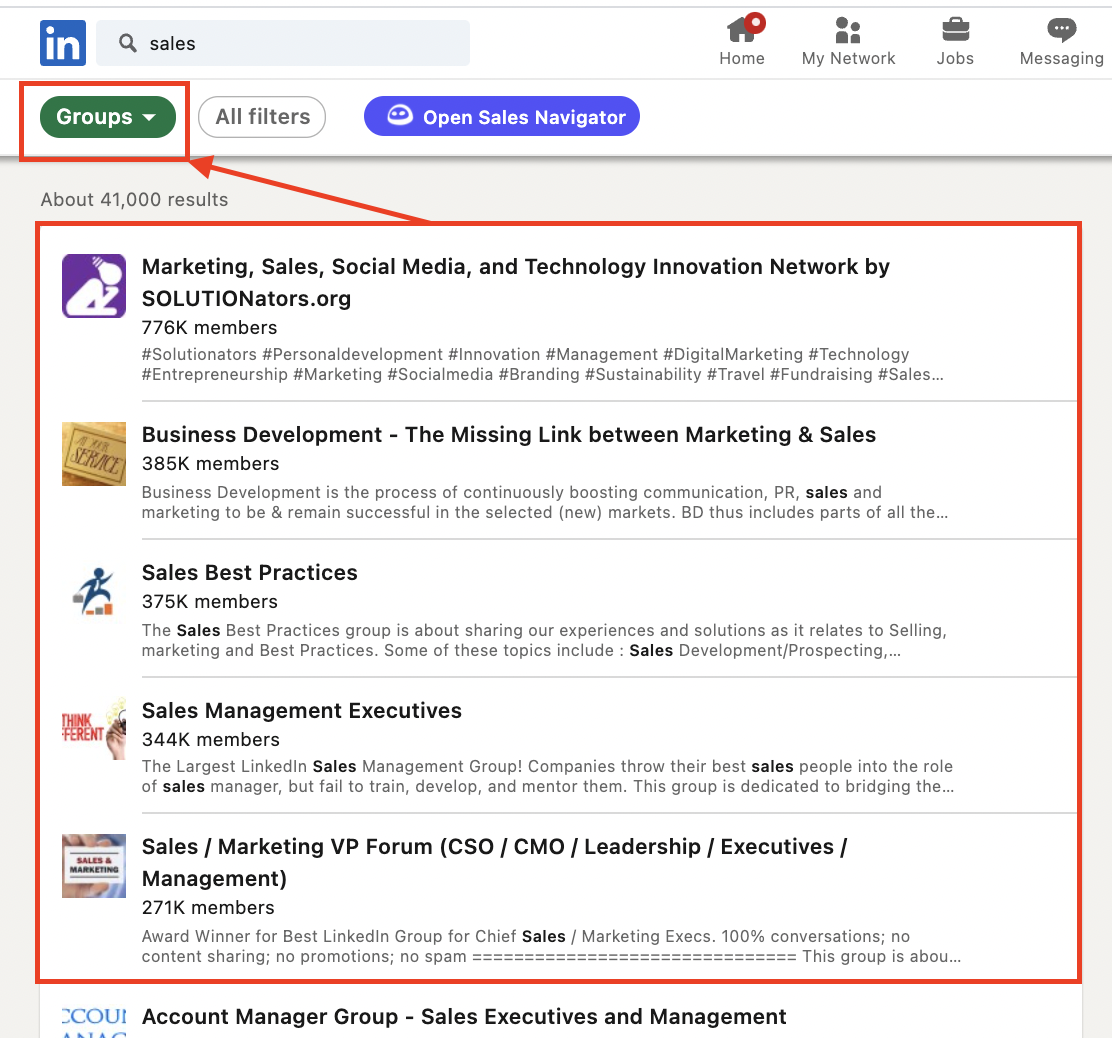Open the Messaging speech bubble icon
Screen dimensions: 1112x1038
(x=1061, y=30)
